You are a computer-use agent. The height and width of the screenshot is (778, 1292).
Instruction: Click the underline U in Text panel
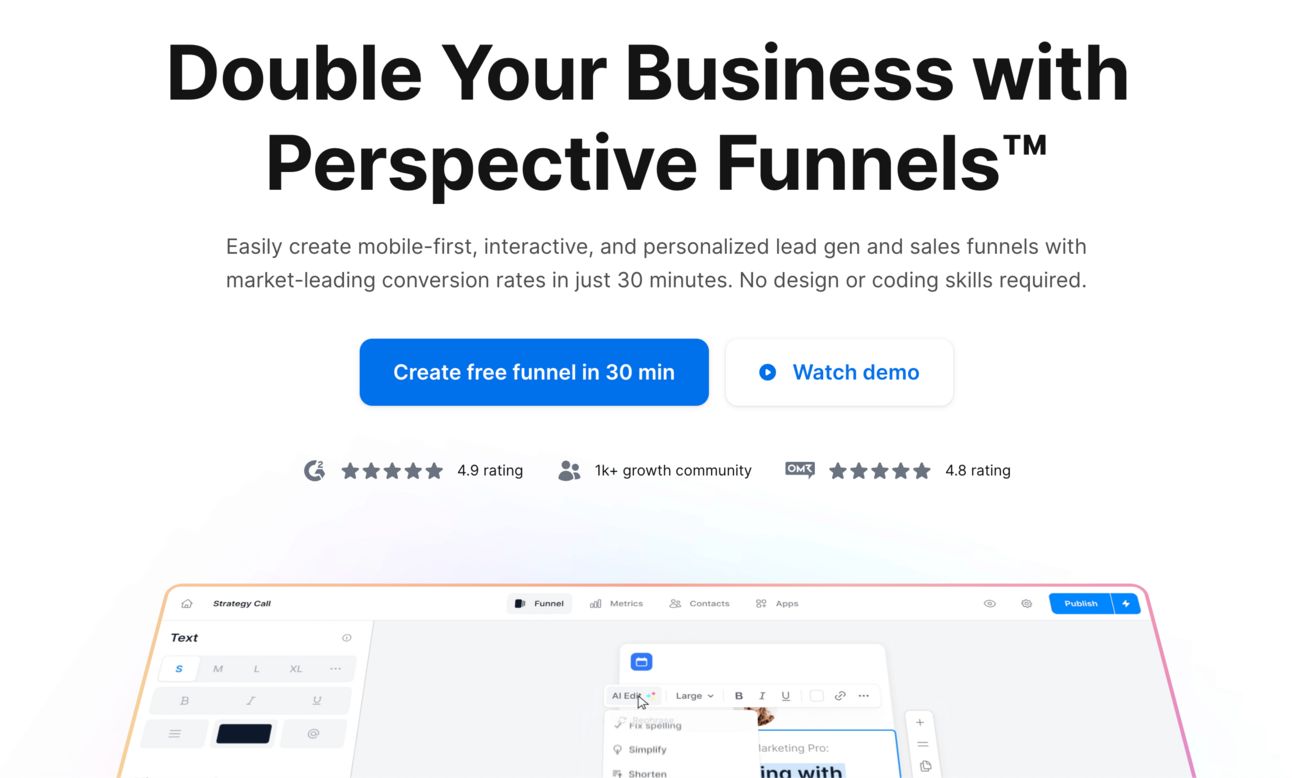(317, 701)
